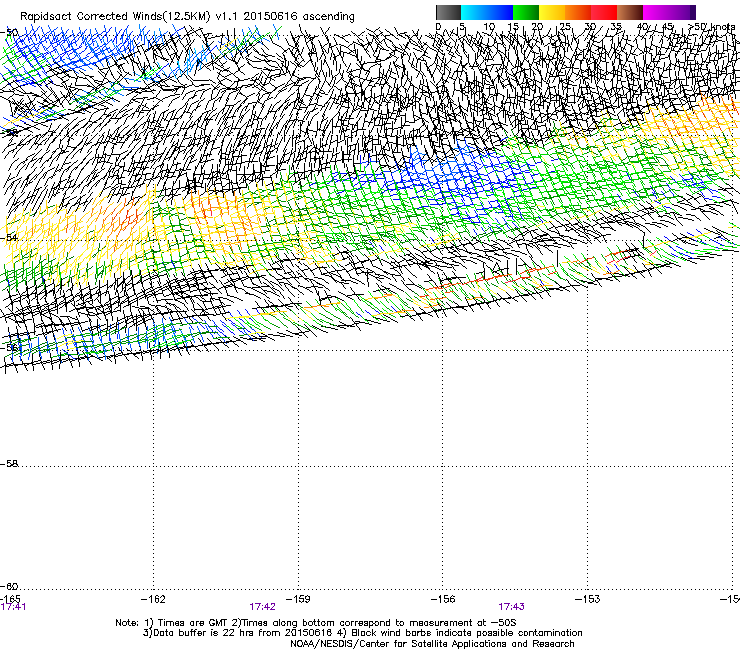Image resolution: width=740 pixels, height=650 pixels.
Task: Click the legend scale value '20'
Action: coord(537,27)
